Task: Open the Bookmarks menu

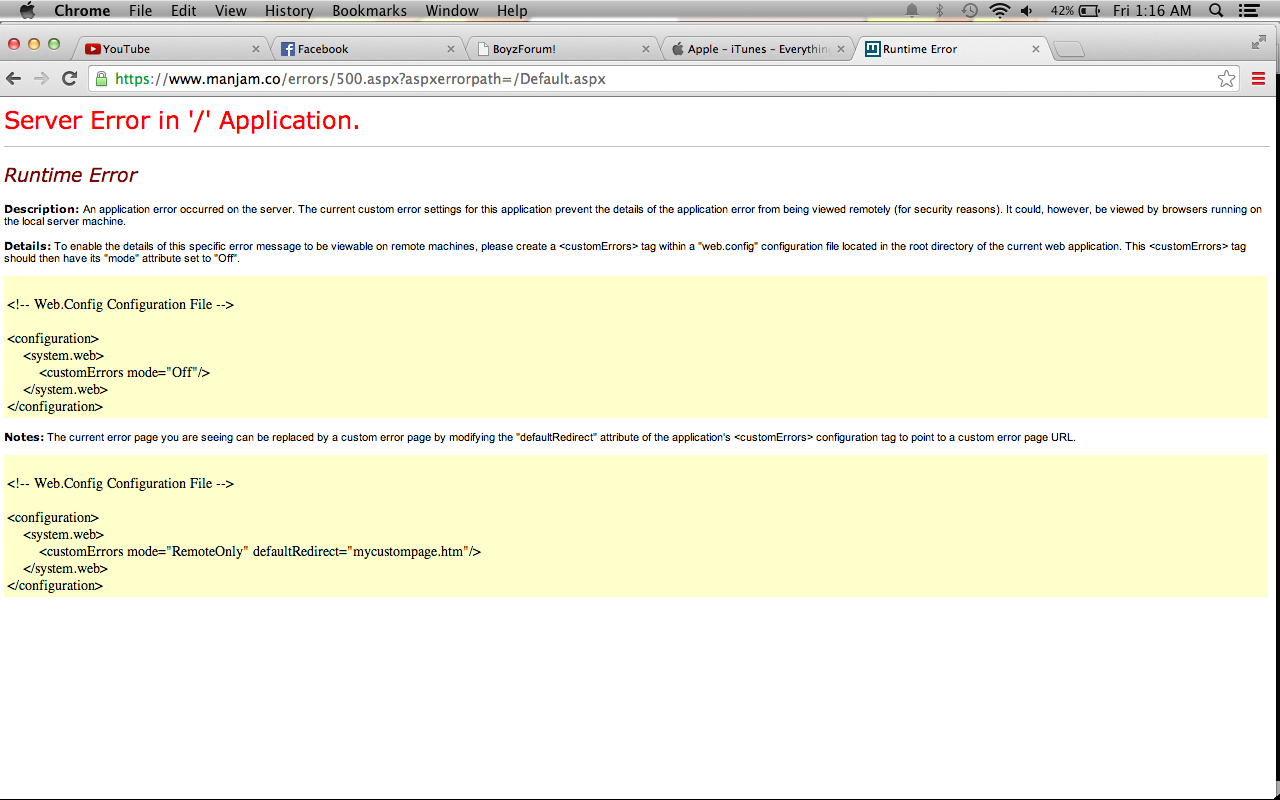Action: (369, 11)
